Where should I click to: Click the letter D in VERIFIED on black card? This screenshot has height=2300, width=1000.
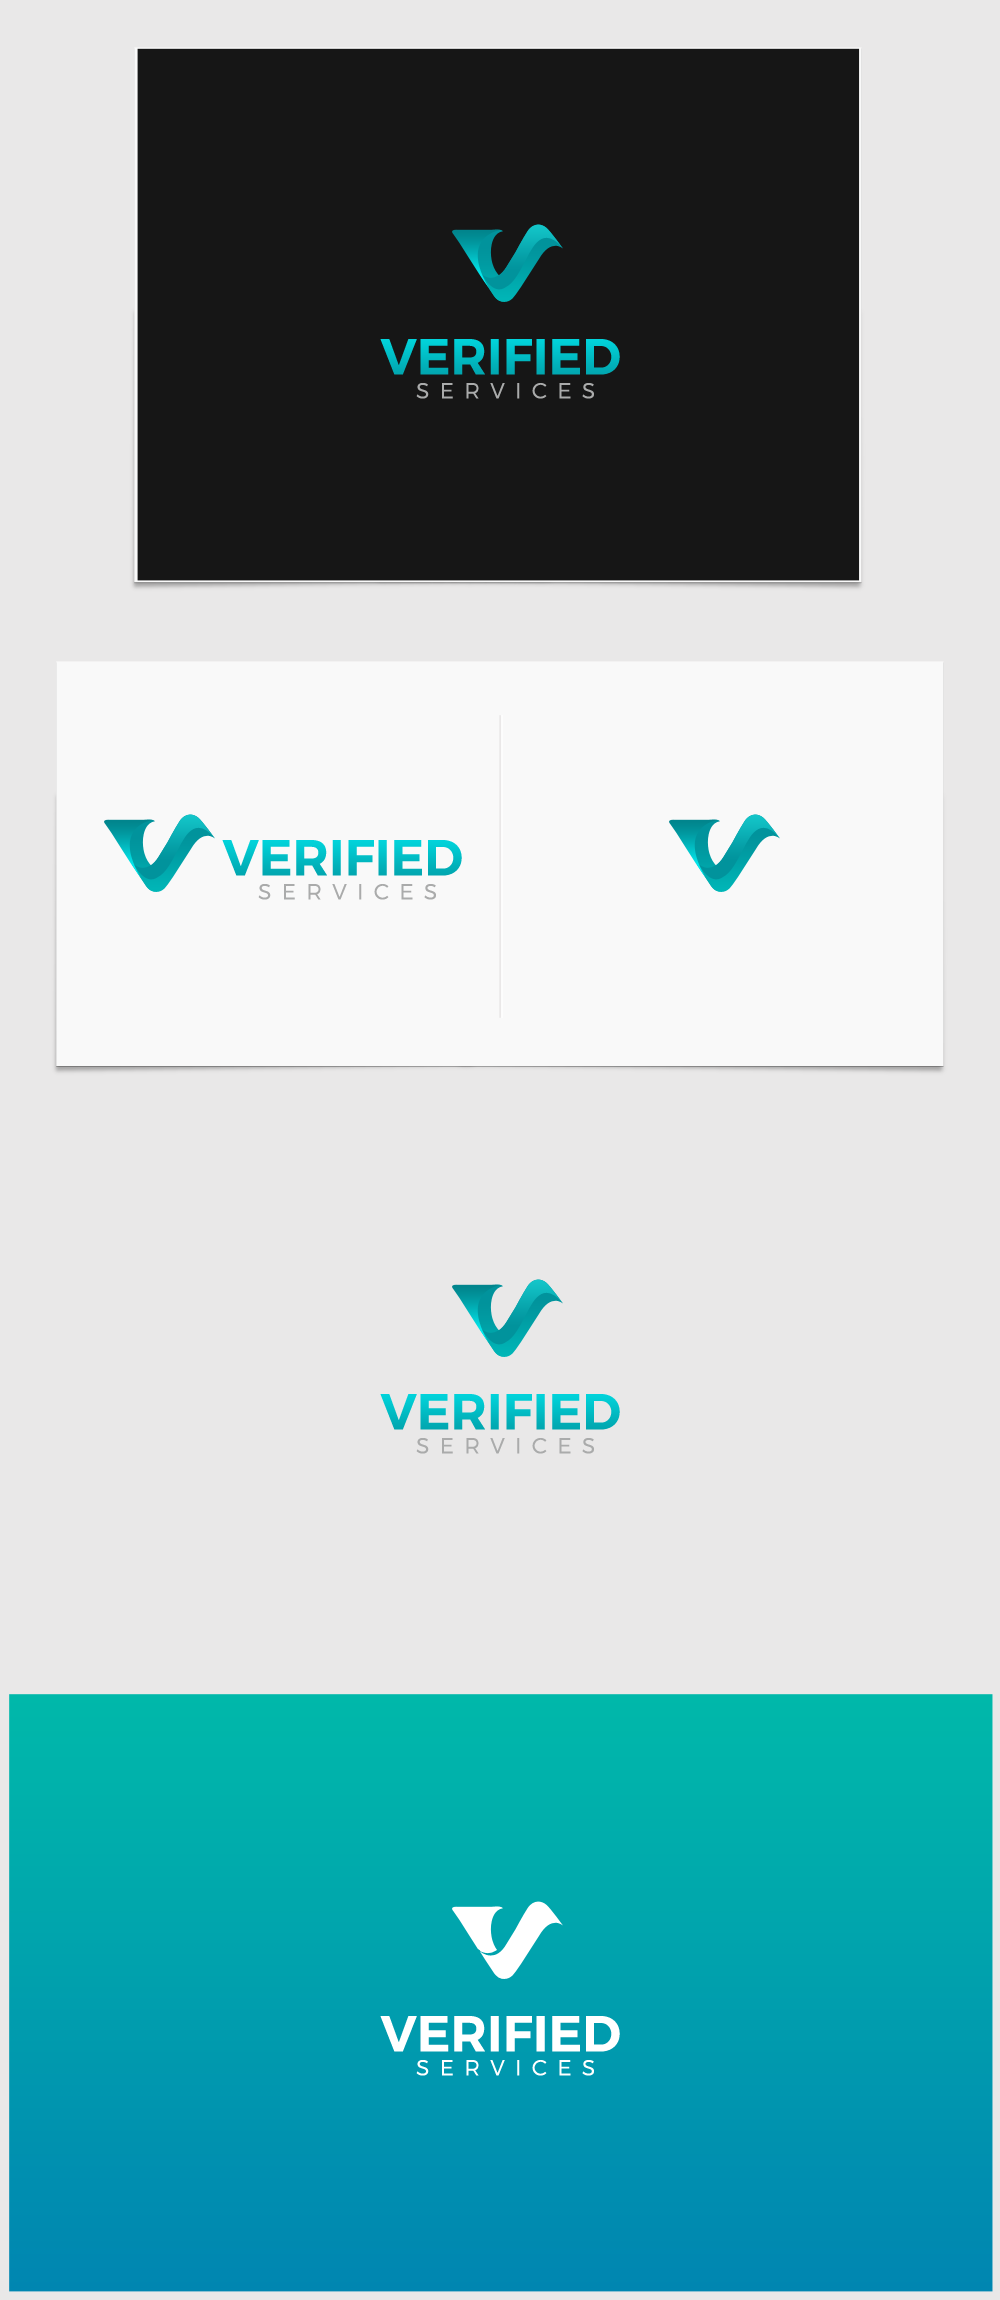point(602,357)
